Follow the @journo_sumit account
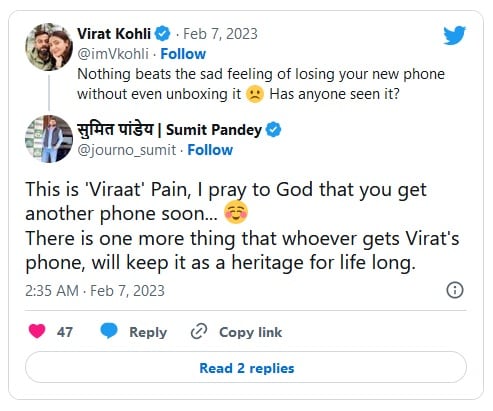493x411 pixels. coord(210,150)
